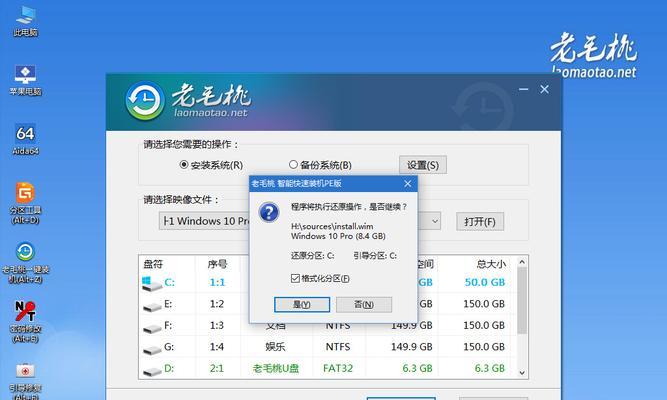The height and width of the screenshot is (400, 667).
Task: Click the FAT32 file system cell
Action: pyautogui.click(x=338, y=369)
